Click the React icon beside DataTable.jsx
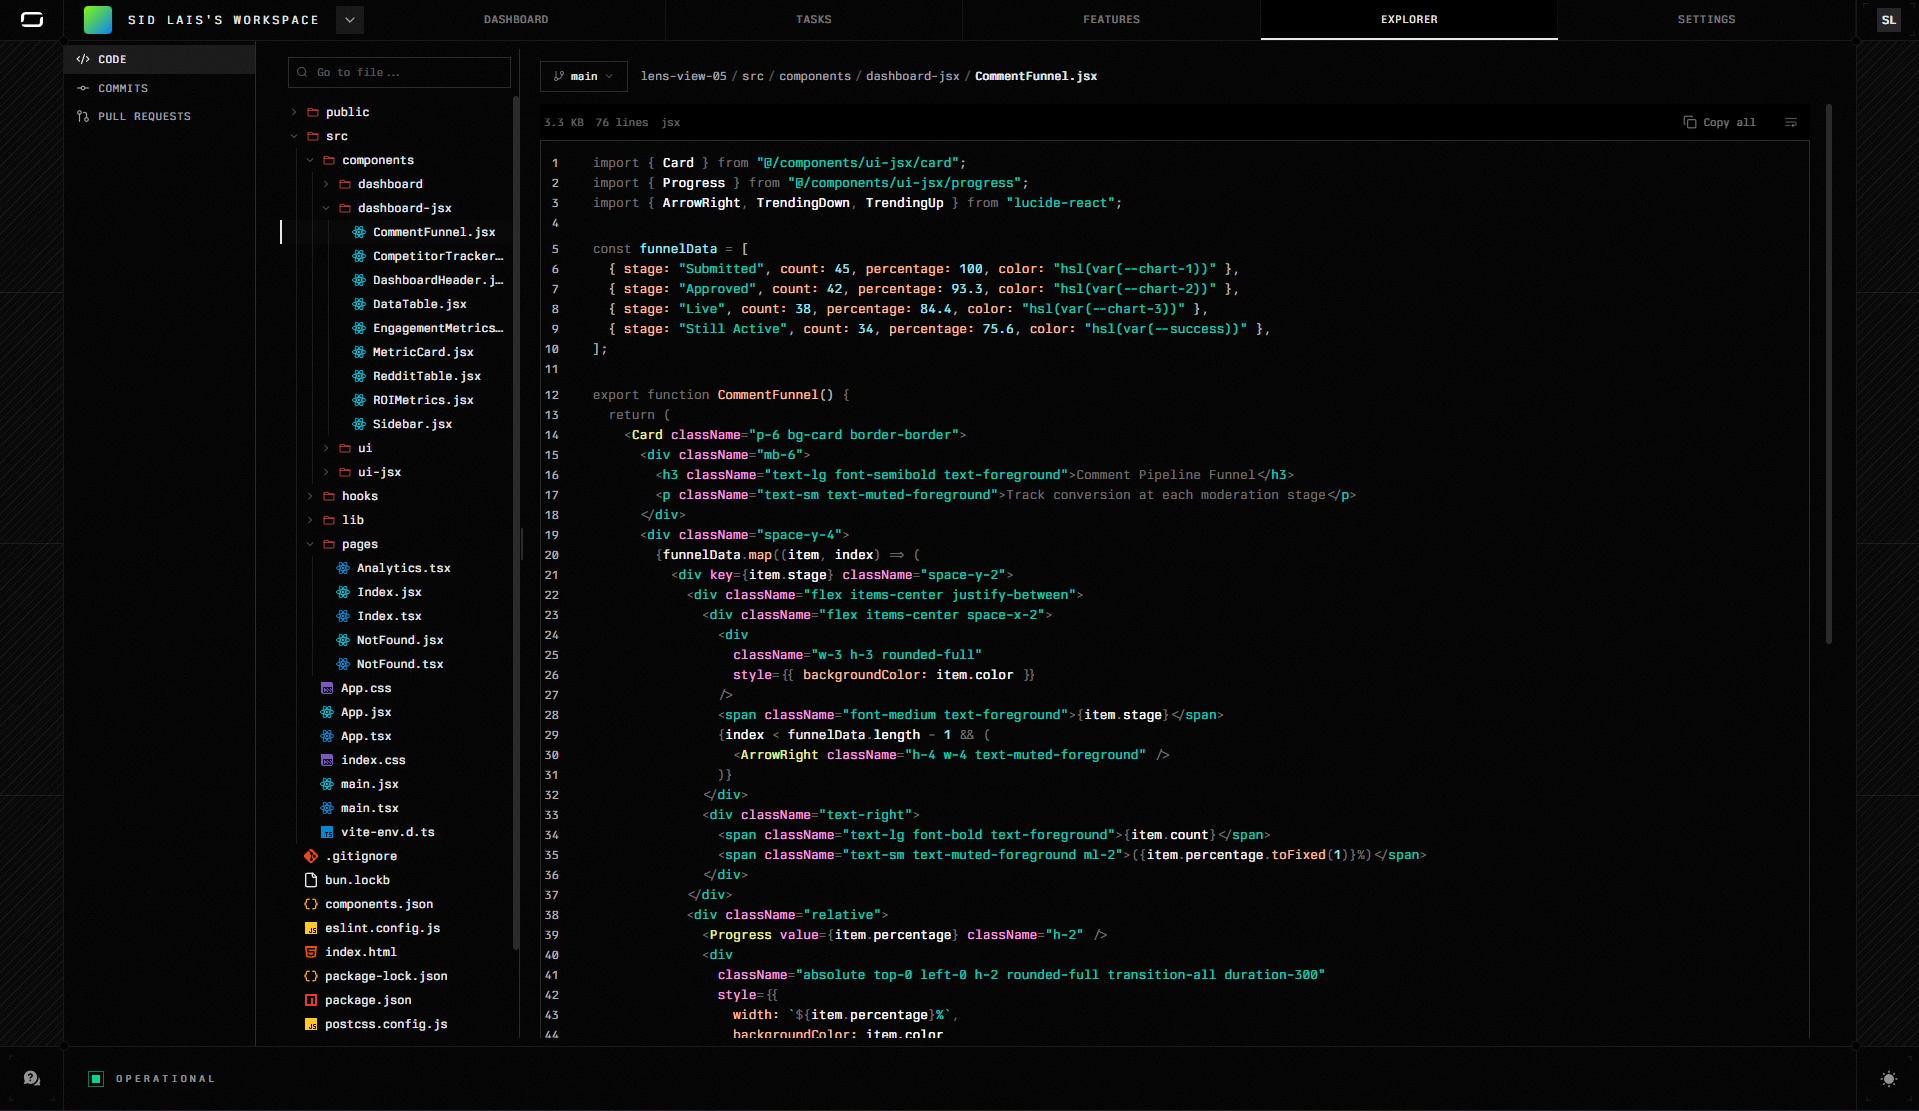This screenshot has width=1919, height=1111. click(359, 304)
